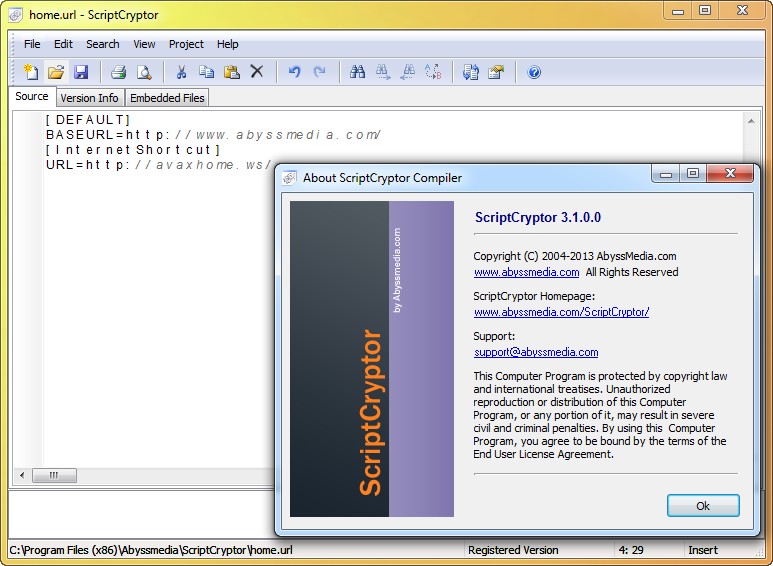
Task: Click the Find Previous binoculars icon
Action: coord(408,72)
